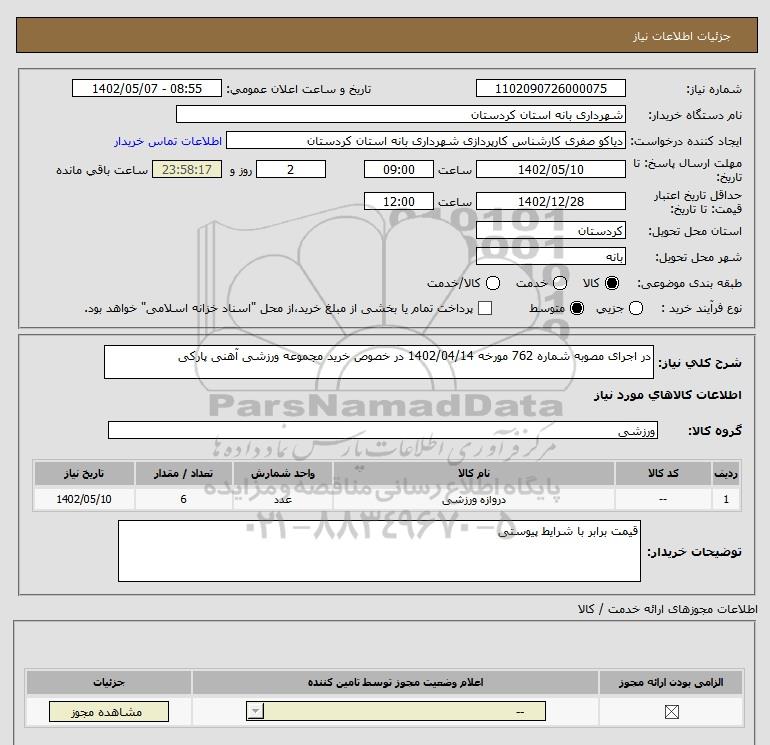
Task: Click the validity hour field 12:00
Action: 399,201
